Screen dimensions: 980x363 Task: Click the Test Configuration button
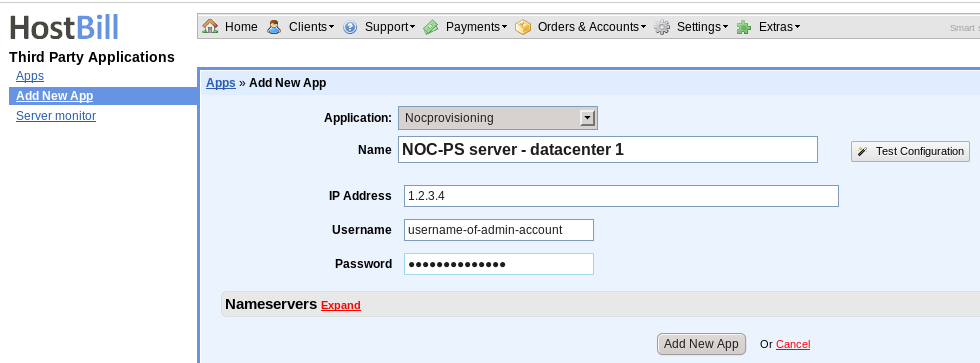tap(910, 151)
